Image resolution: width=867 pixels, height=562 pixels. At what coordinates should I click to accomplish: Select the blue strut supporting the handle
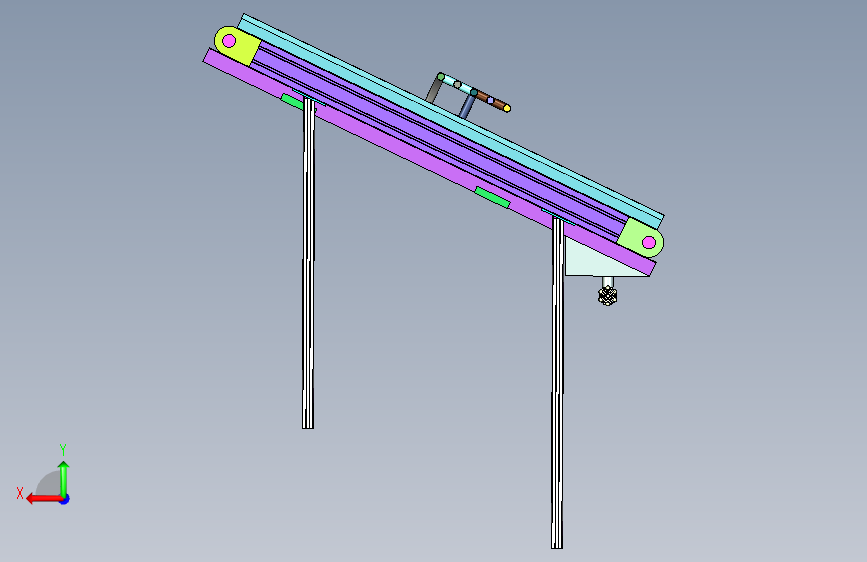point(468,106)
